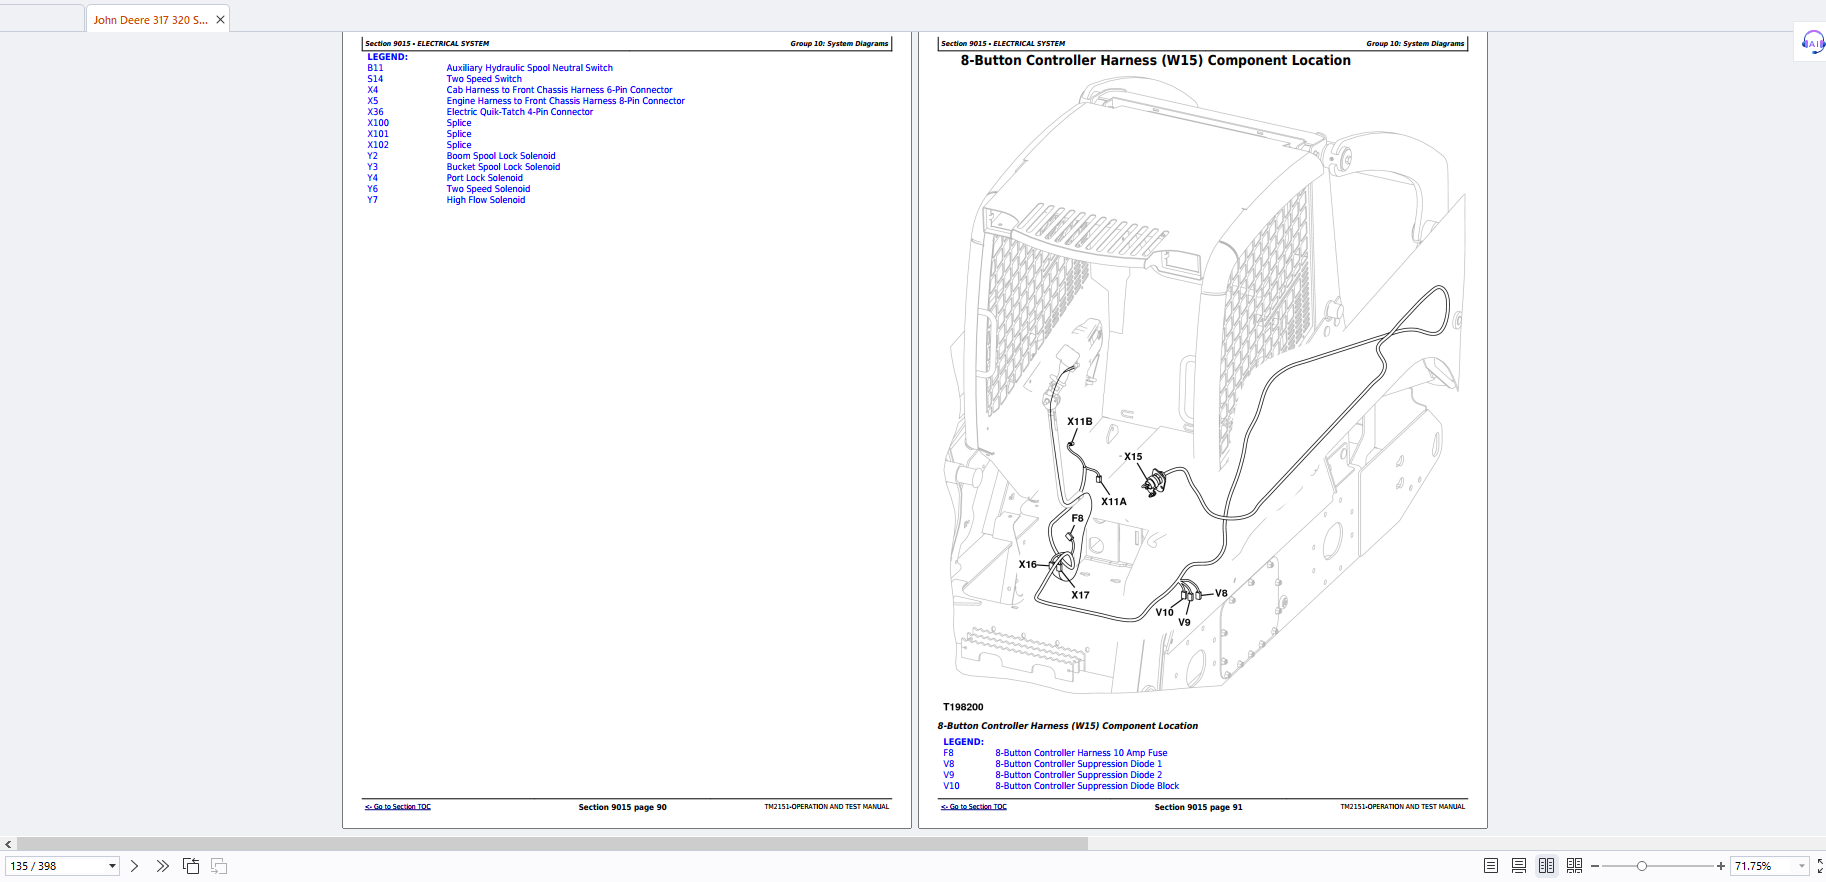Click the zoom in plus button

1720,866
